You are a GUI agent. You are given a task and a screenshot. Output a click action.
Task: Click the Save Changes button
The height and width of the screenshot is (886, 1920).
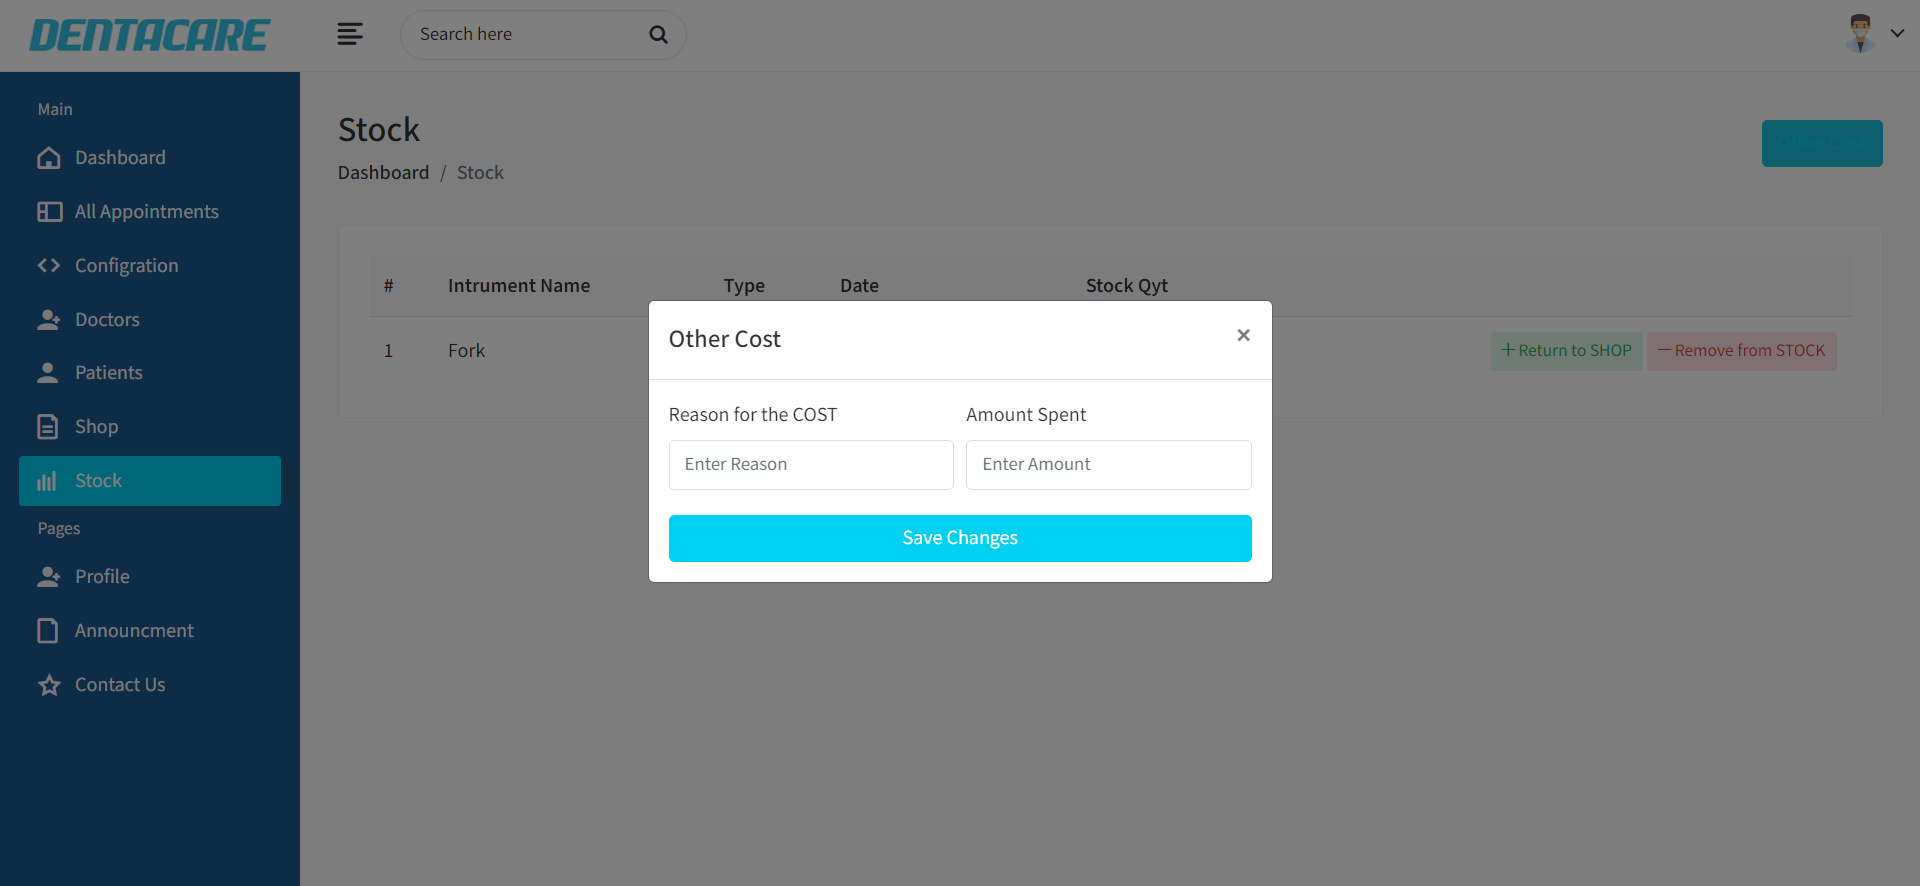click(959, 538)
